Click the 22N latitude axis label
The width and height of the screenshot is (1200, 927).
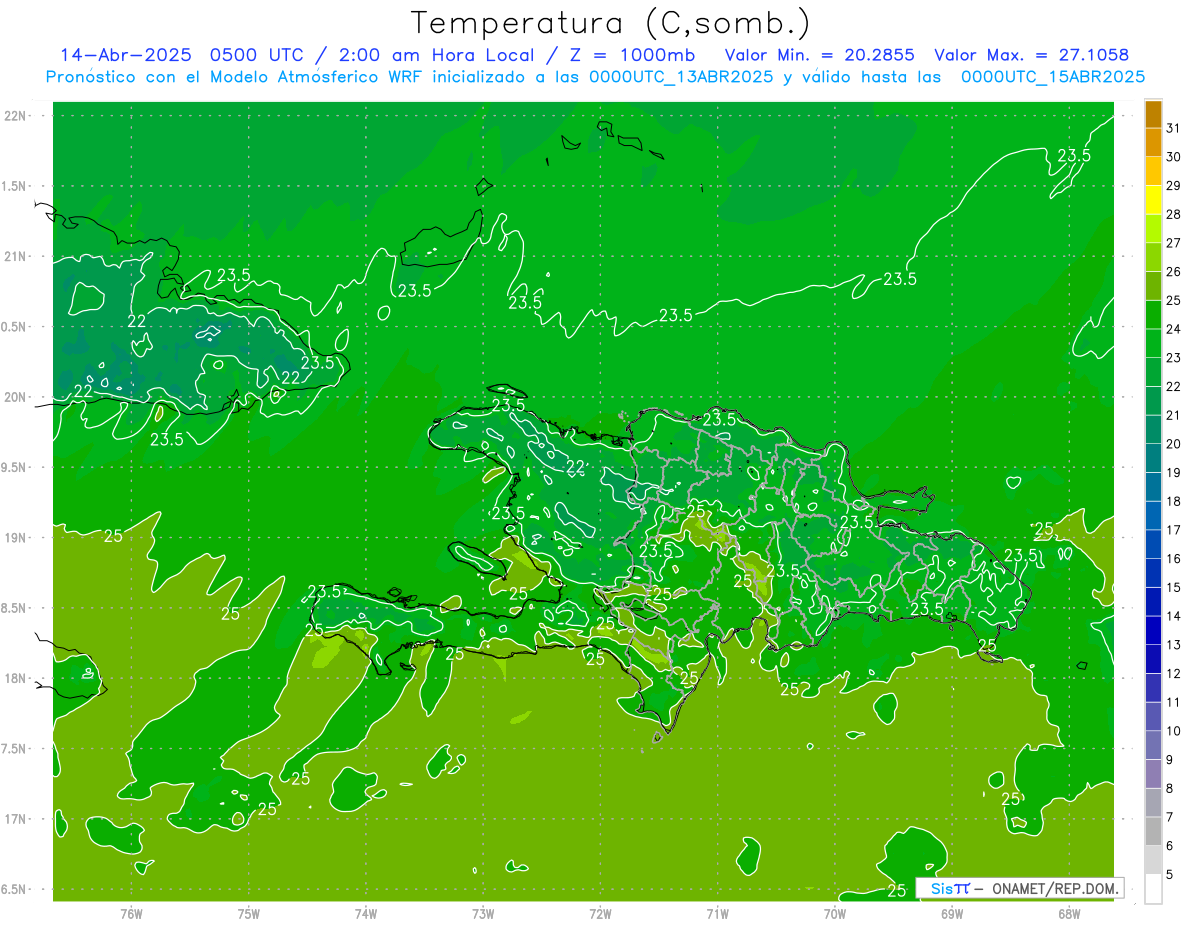click(15, 116)
